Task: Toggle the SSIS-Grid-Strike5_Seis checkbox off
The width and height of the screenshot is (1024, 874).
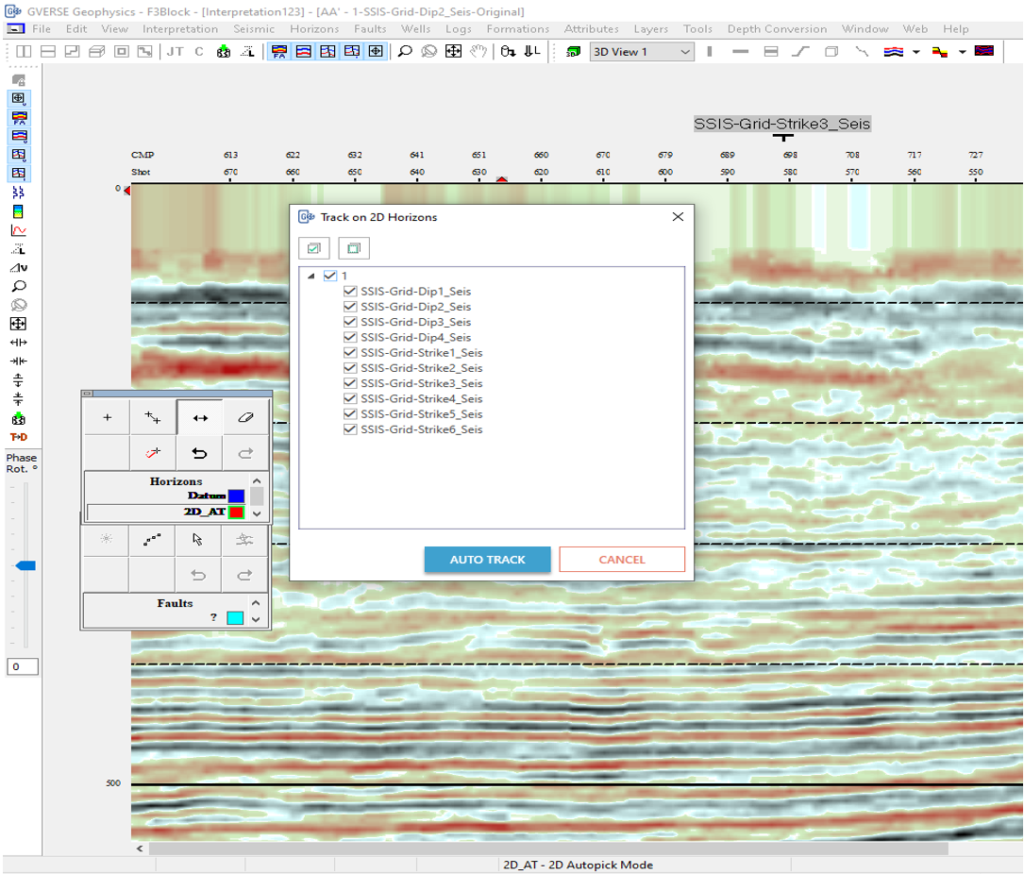Action: coord(350,413)
